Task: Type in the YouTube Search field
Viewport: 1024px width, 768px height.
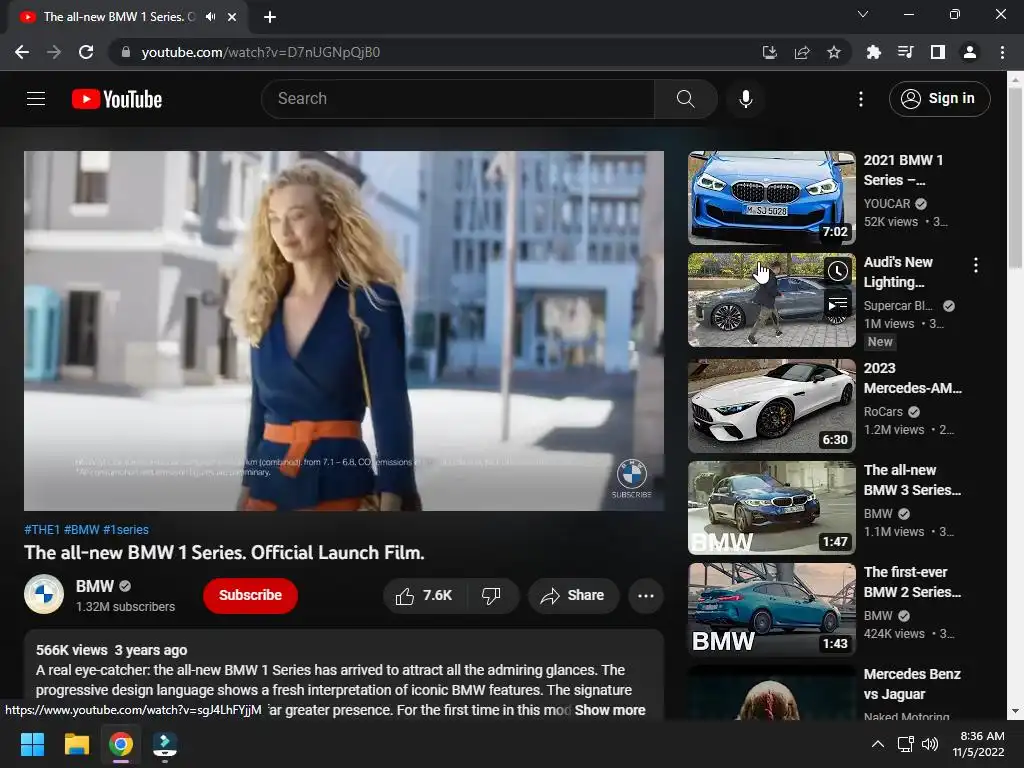Action: coord(458,99)
